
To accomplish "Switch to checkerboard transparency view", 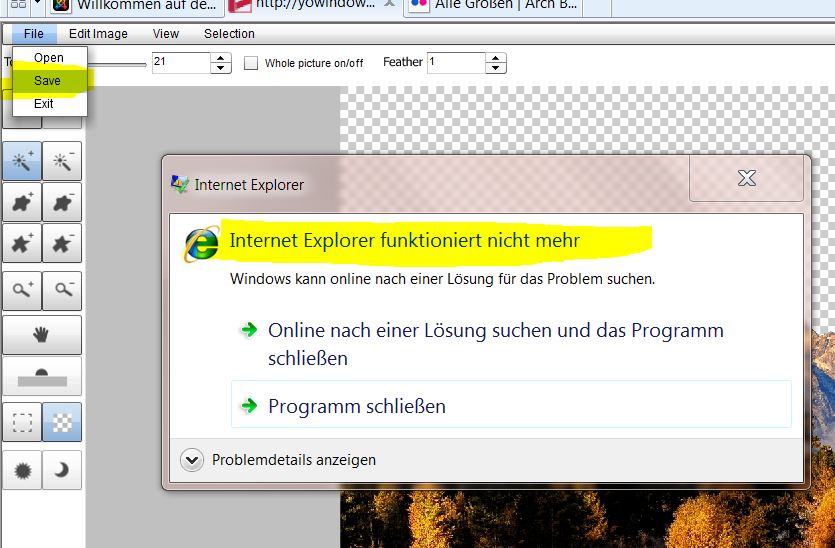I will coord(62,422).
